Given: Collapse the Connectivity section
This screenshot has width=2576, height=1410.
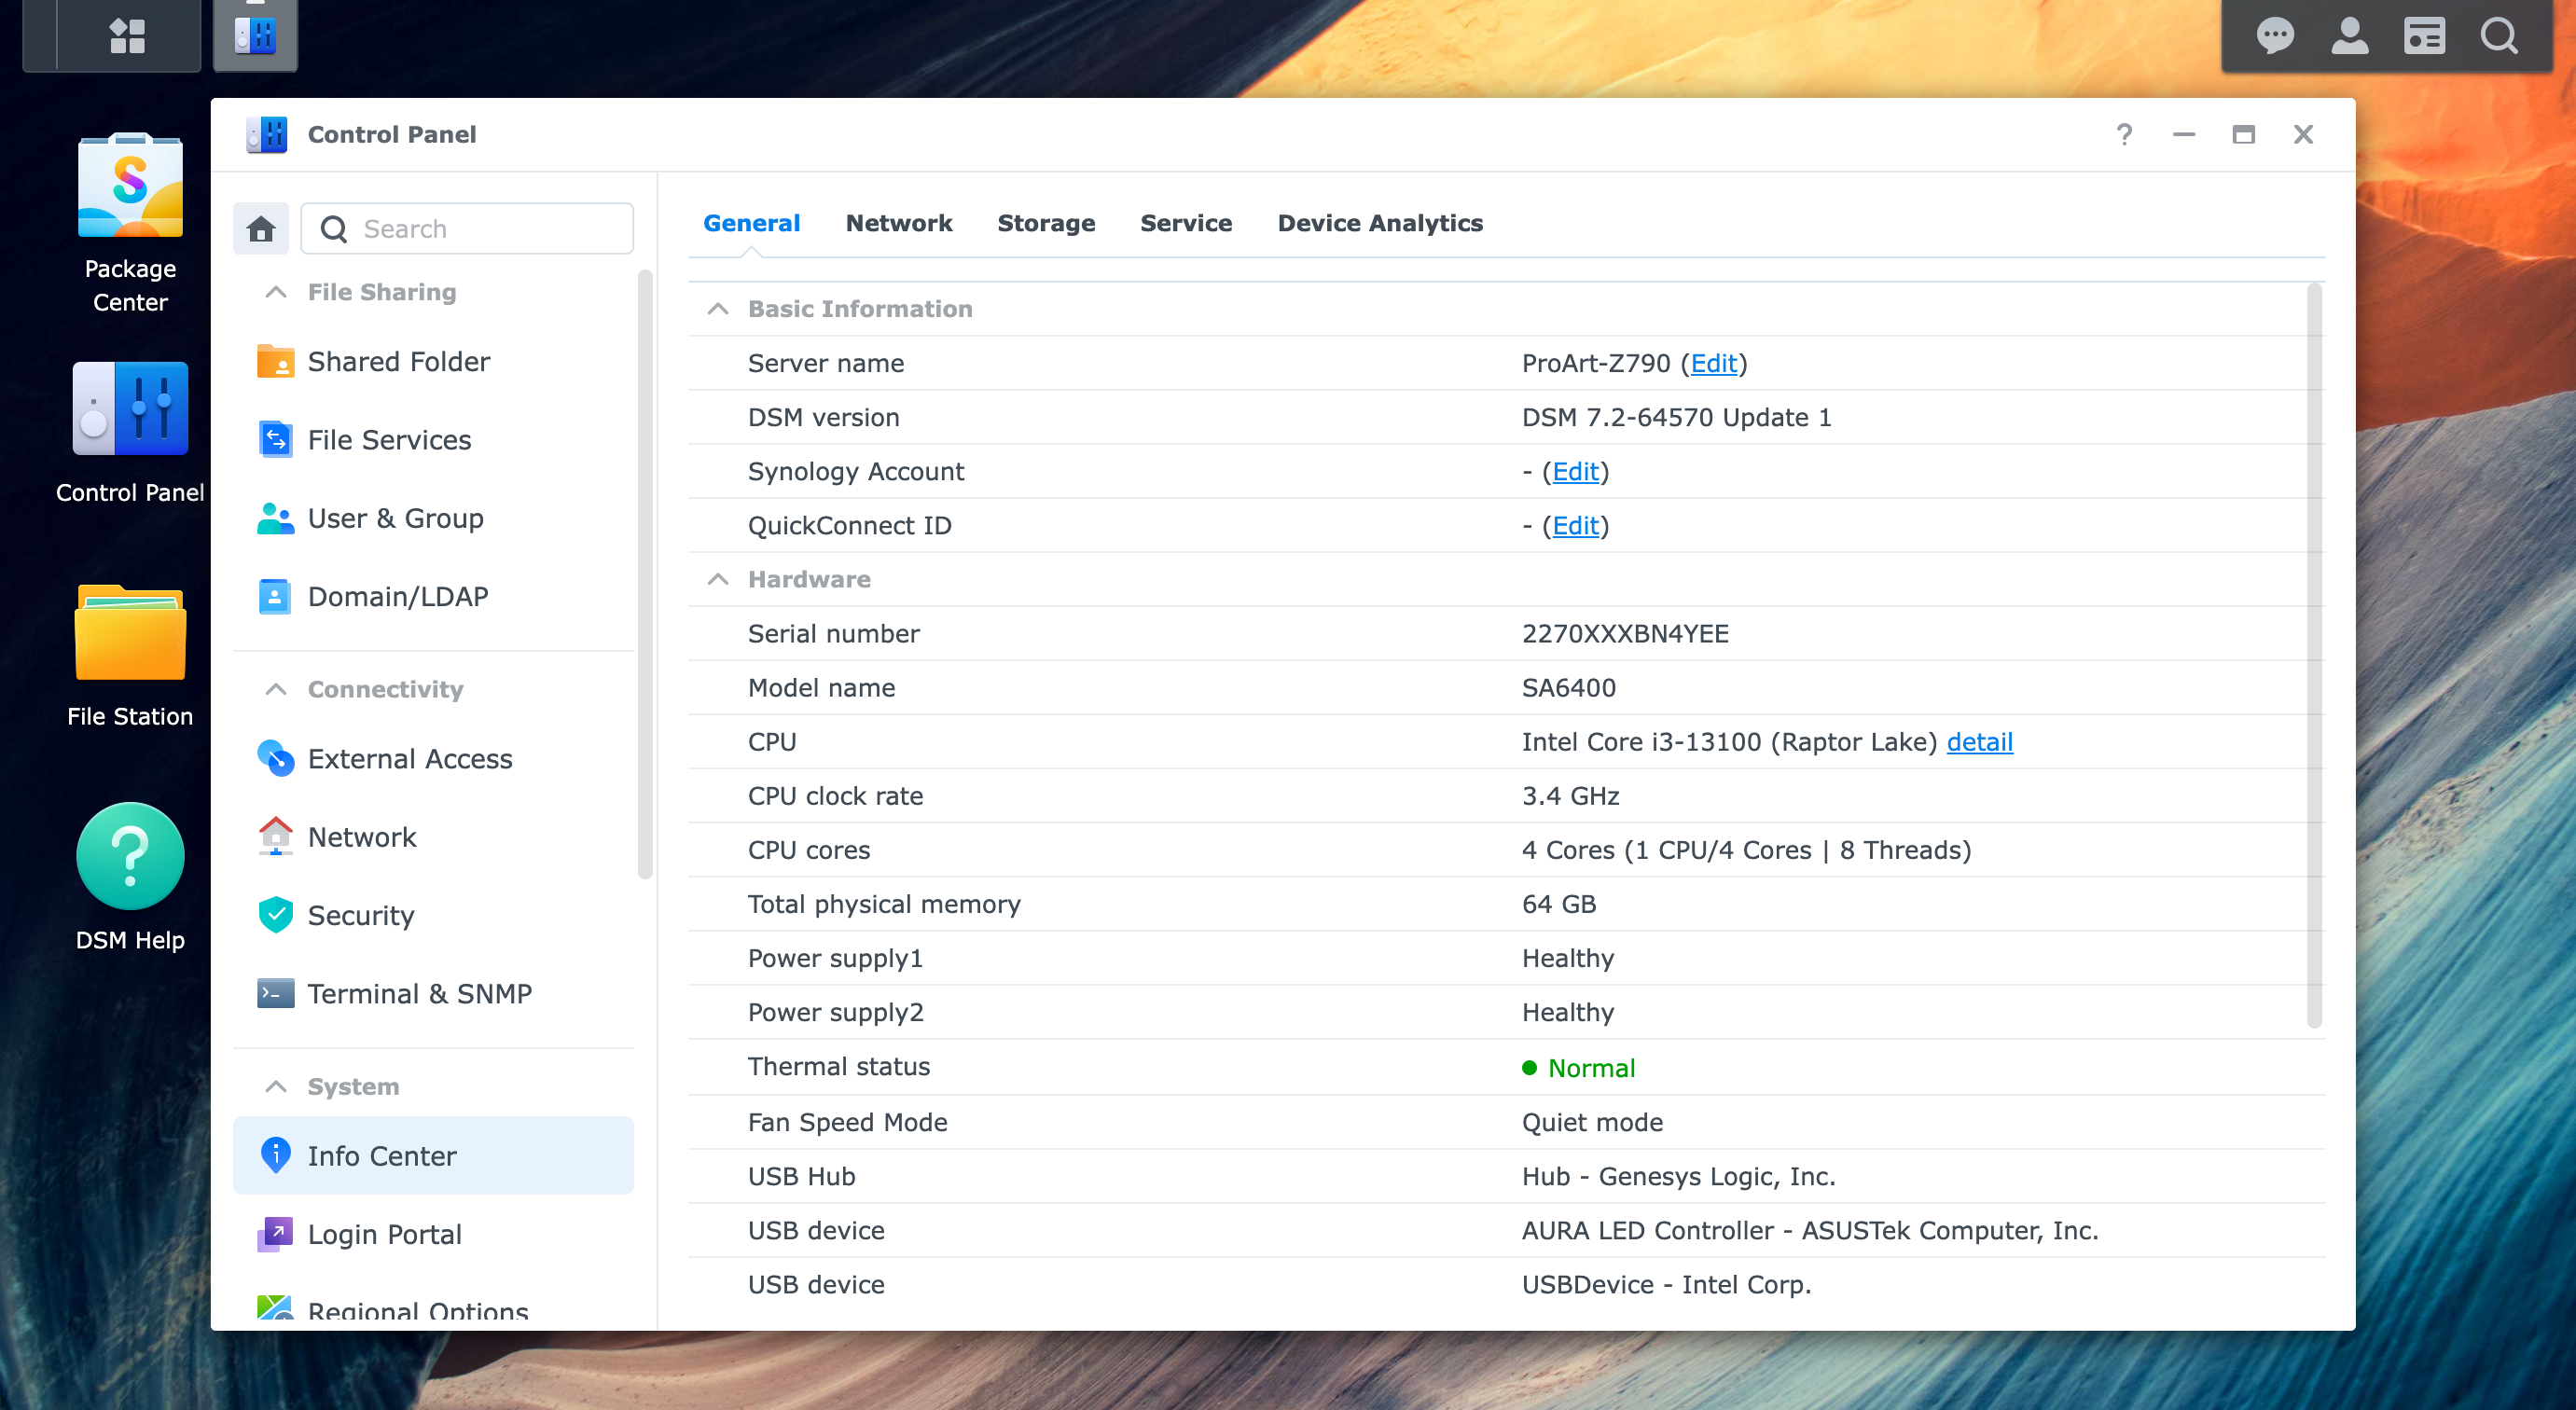Looking at the screenshot, I should [x=276, y=690].
